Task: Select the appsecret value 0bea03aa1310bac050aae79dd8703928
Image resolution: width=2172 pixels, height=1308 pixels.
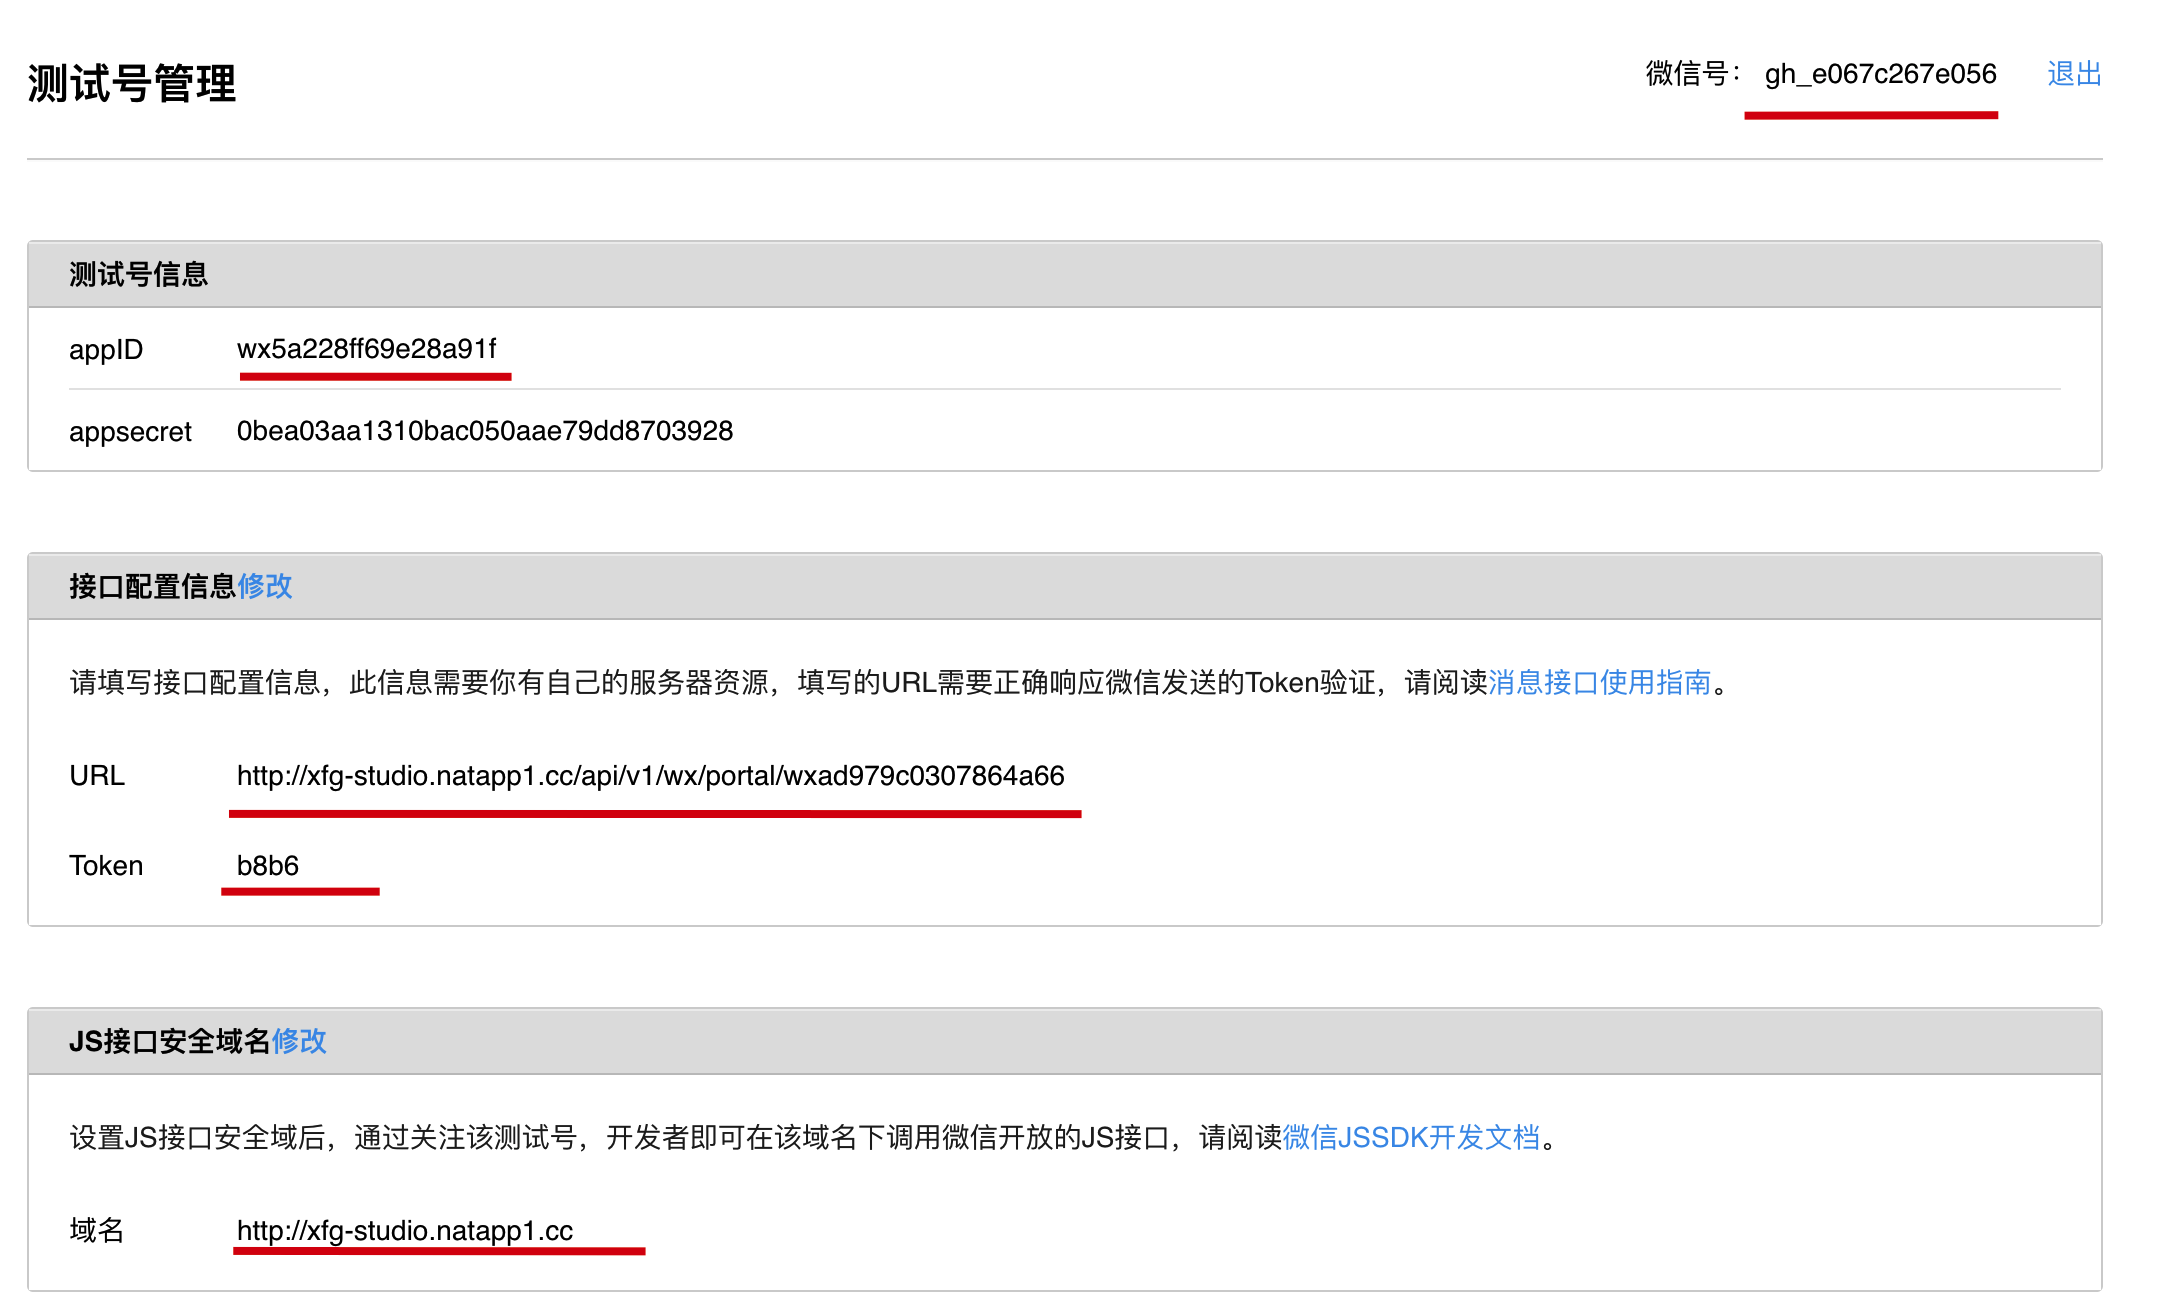Action: (x=485, y=431)
